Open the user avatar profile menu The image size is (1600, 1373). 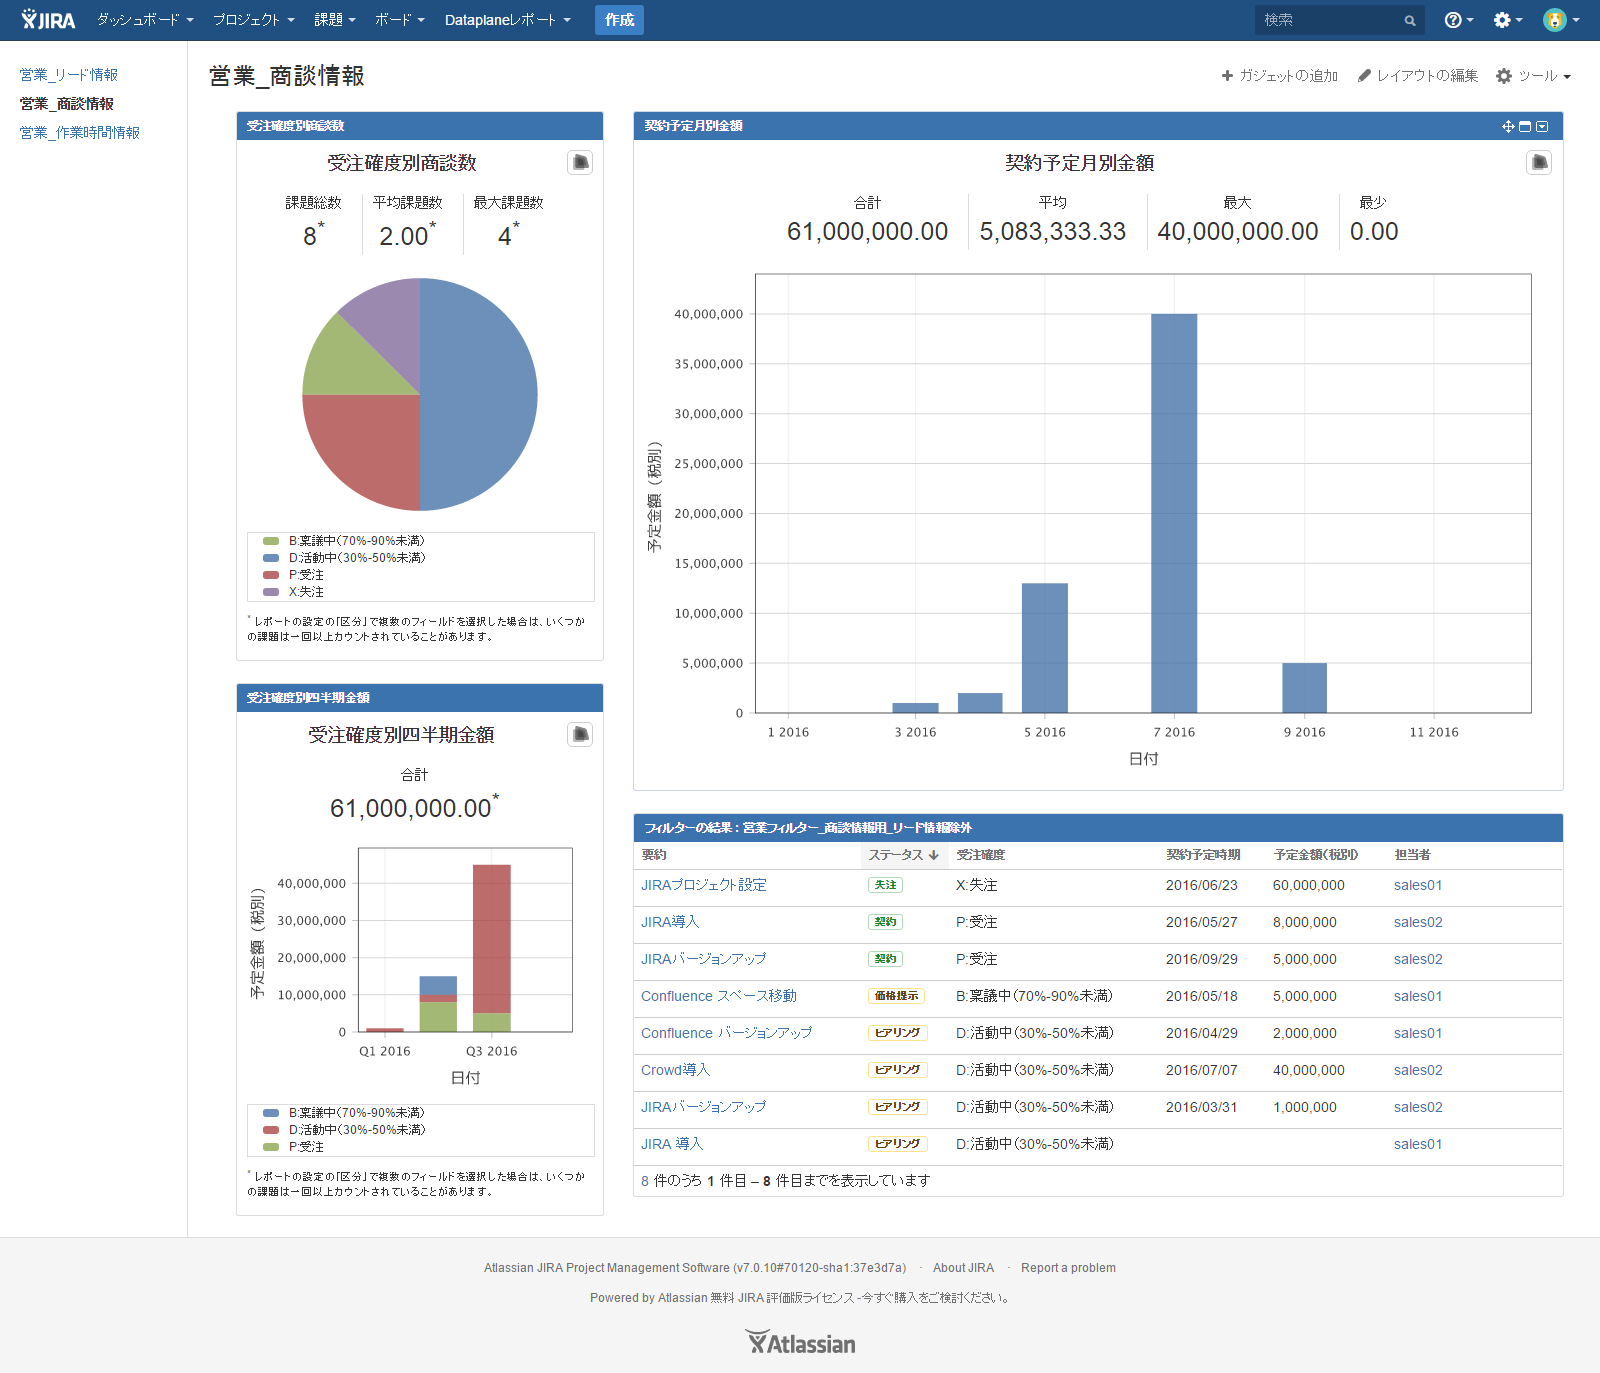(x=1561, y=20)
